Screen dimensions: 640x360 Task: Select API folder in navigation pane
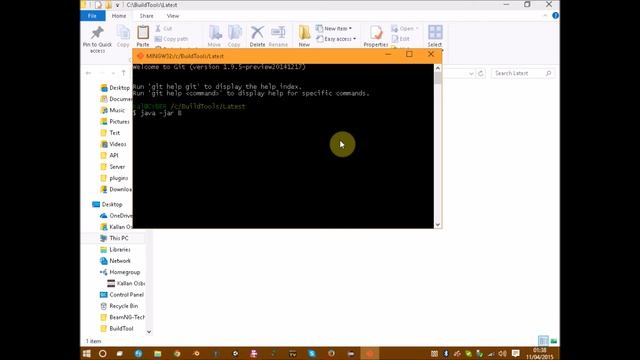(109, 156)
